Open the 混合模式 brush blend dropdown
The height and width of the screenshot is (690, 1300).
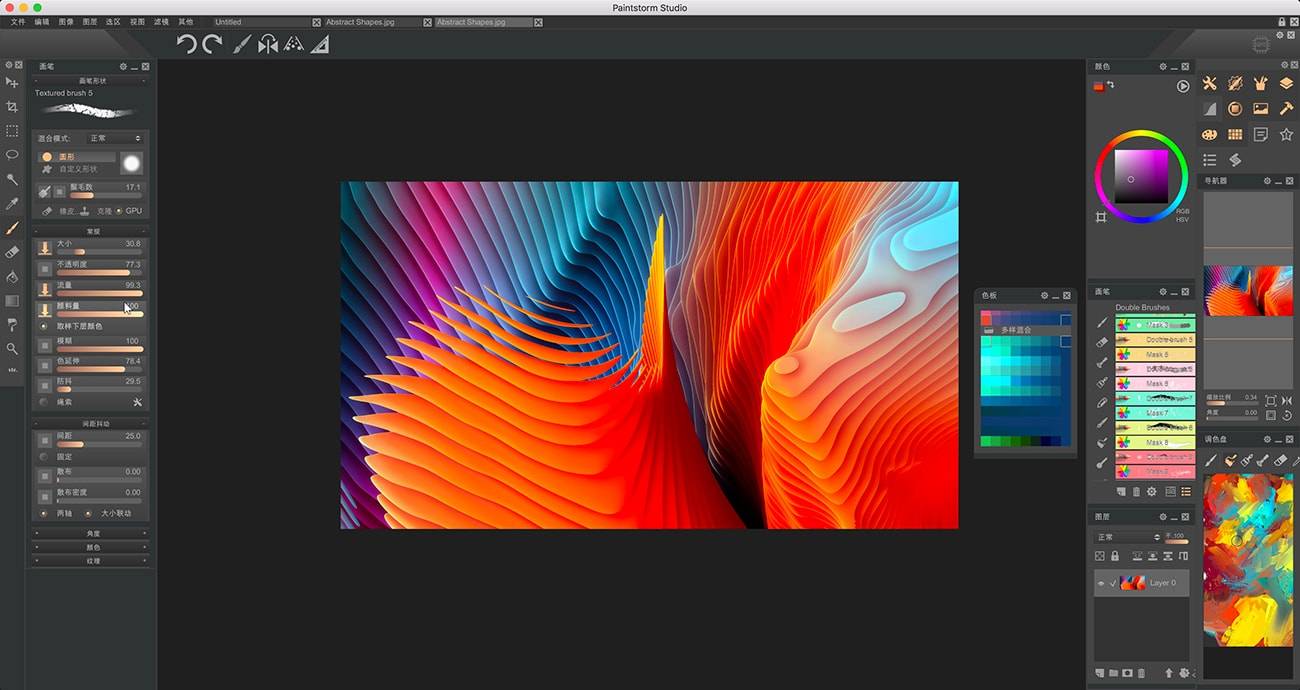click(x=114, y=138)
